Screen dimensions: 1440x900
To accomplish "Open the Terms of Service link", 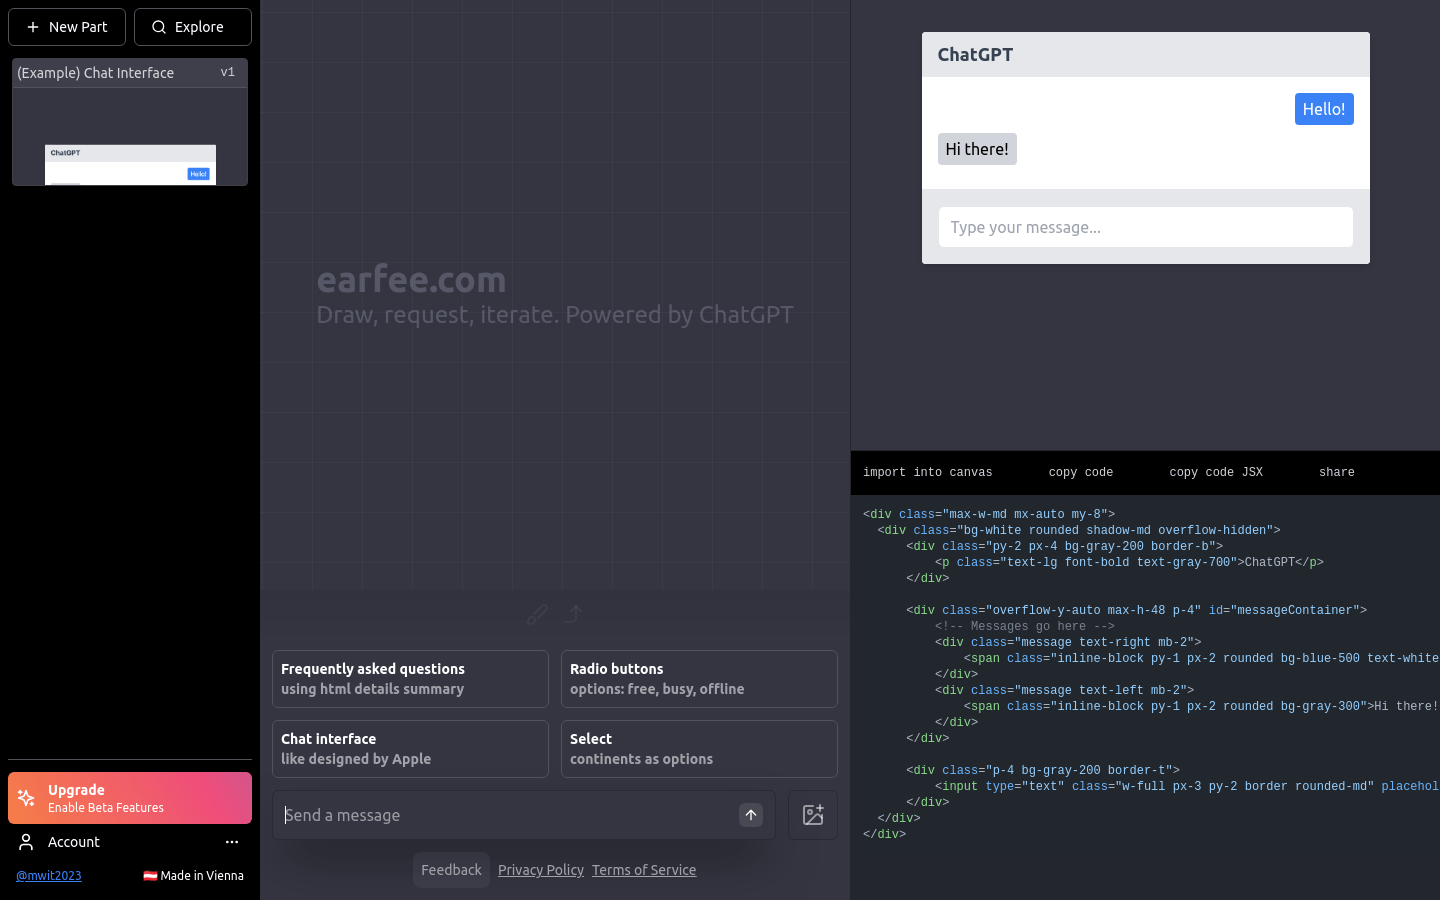I will (x=644, y=870).
